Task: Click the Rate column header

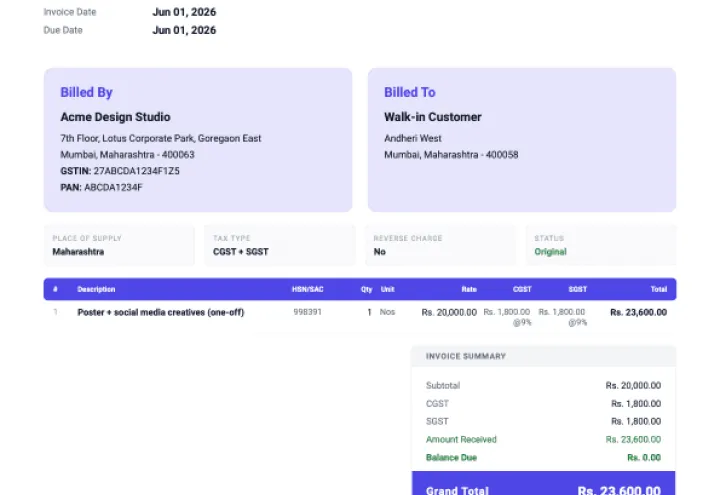Action: (x=469, y=289)
